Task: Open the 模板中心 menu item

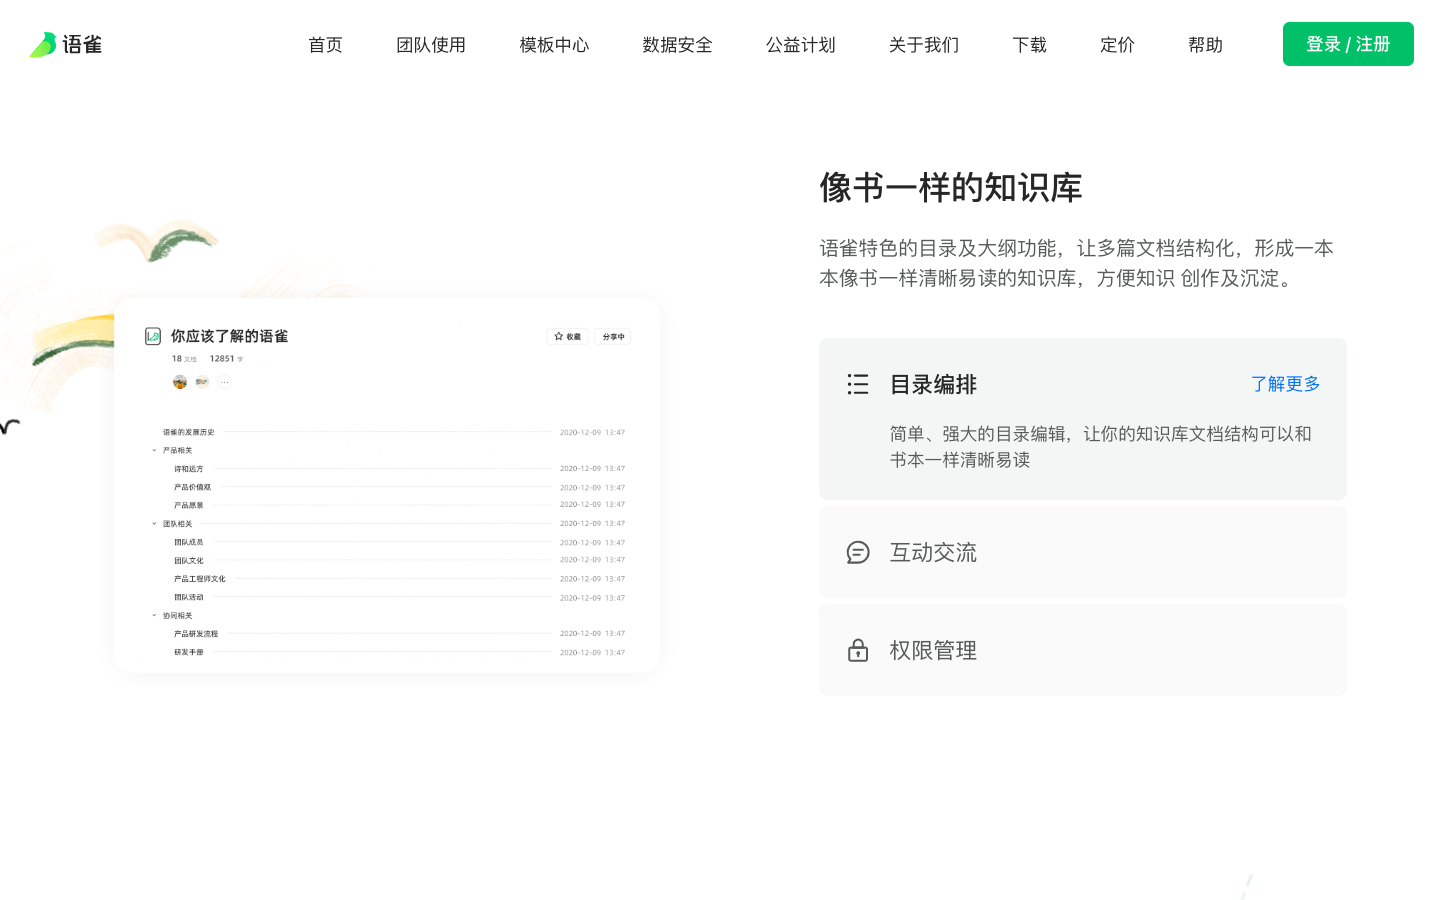Action: tap(554, 45)
